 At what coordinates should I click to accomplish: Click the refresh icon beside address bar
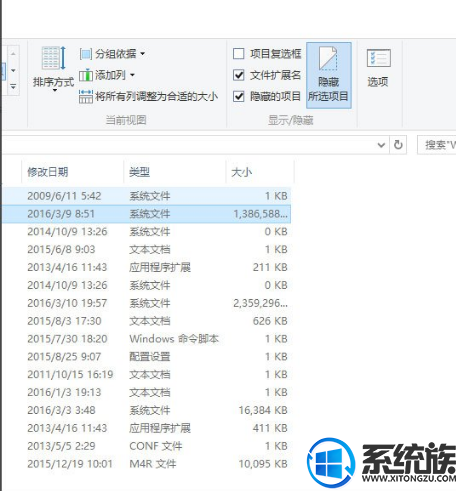(x=398, y=145)
